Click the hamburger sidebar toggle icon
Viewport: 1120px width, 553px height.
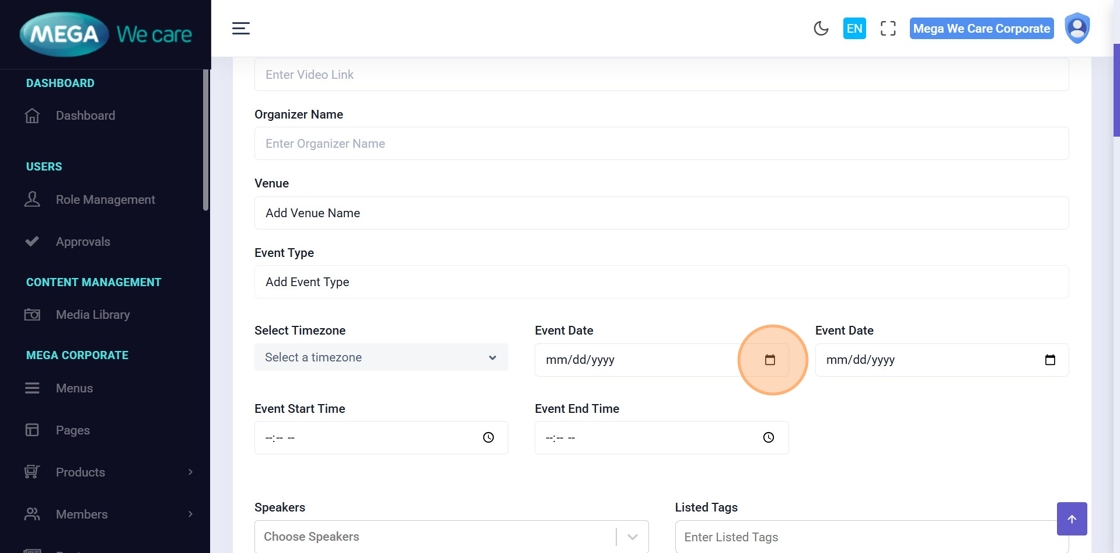(x=241, y=28)
